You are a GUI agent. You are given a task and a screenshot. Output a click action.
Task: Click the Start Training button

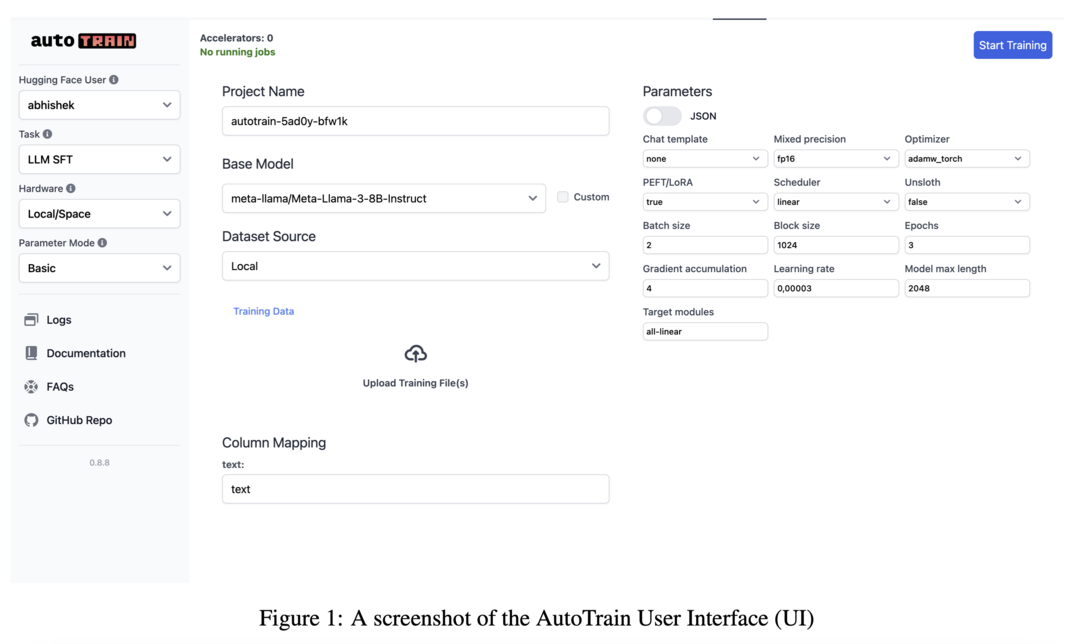[1012, 45]
